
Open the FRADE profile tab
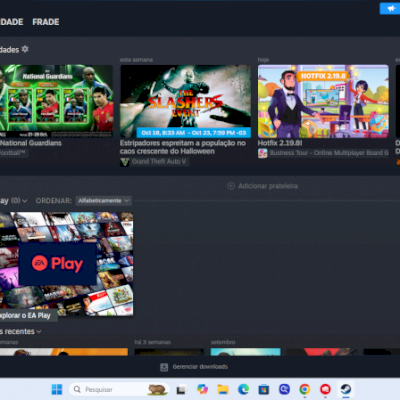46,22
